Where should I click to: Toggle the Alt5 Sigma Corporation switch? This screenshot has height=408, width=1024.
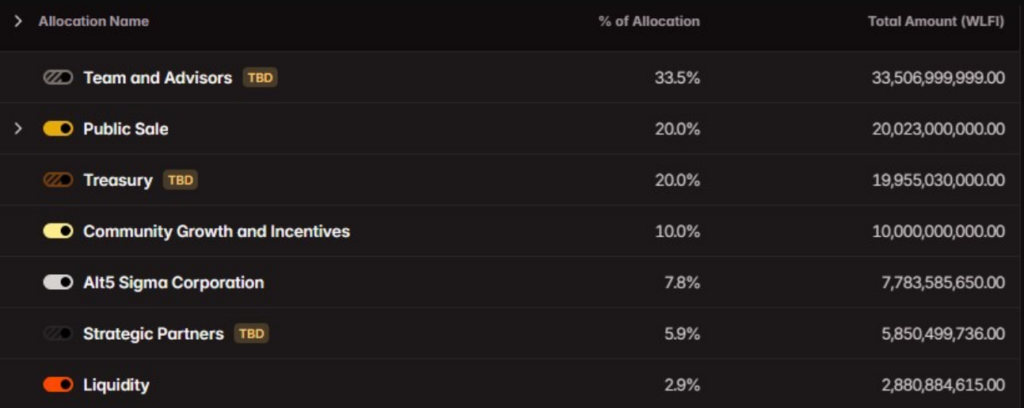58,283
